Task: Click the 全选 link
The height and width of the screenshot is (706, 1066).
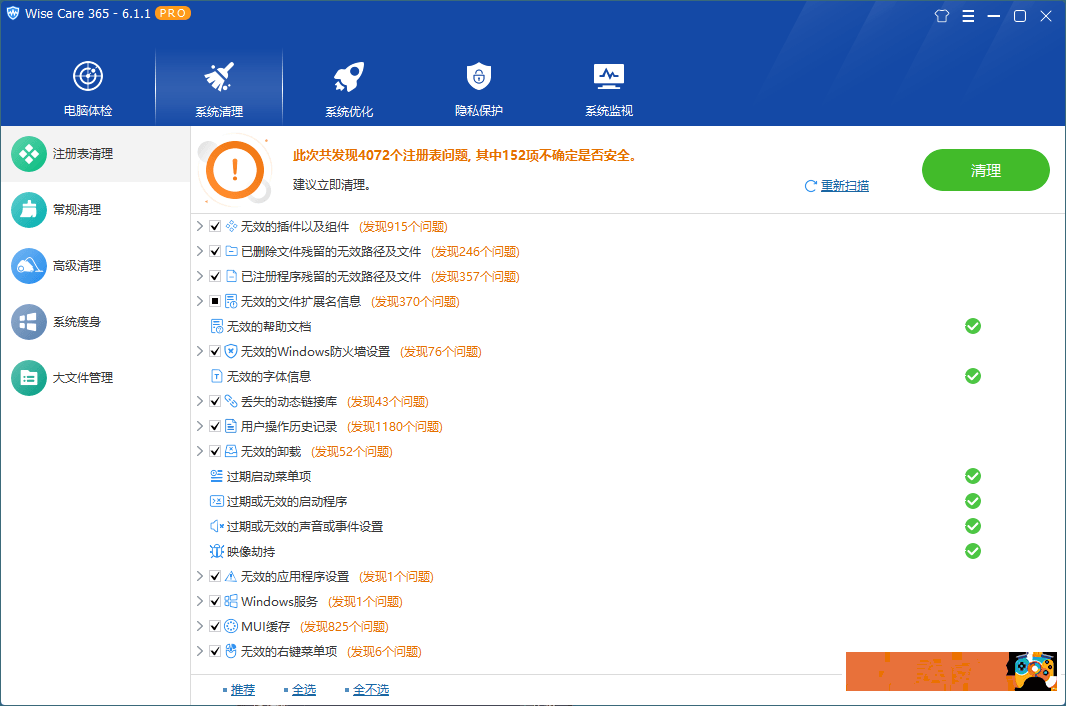Action: pos(304,690)
